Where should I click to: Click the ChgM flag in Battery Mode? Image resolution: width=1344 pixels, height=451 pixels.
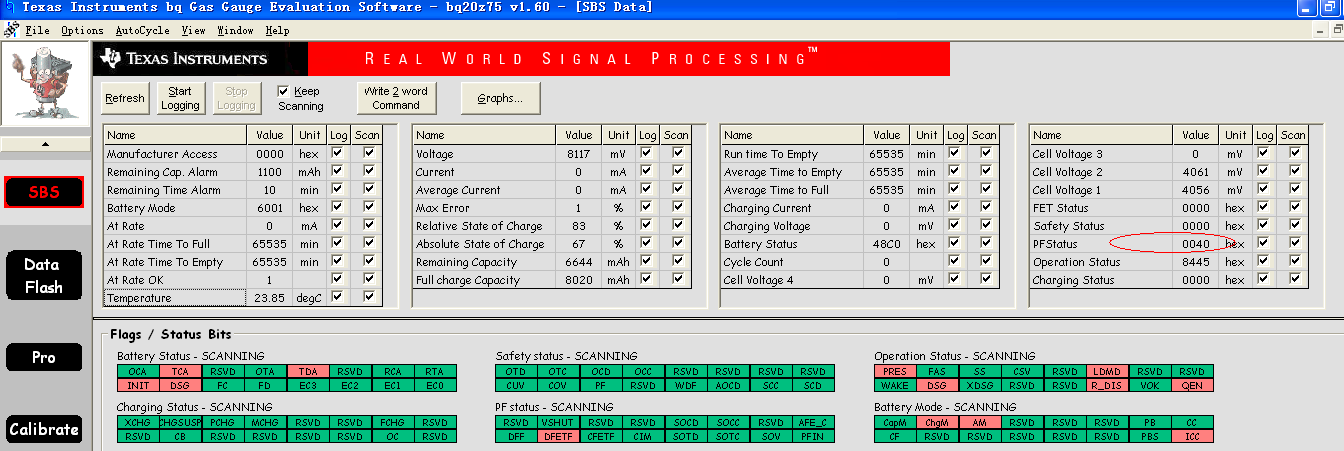click(937, 422)
